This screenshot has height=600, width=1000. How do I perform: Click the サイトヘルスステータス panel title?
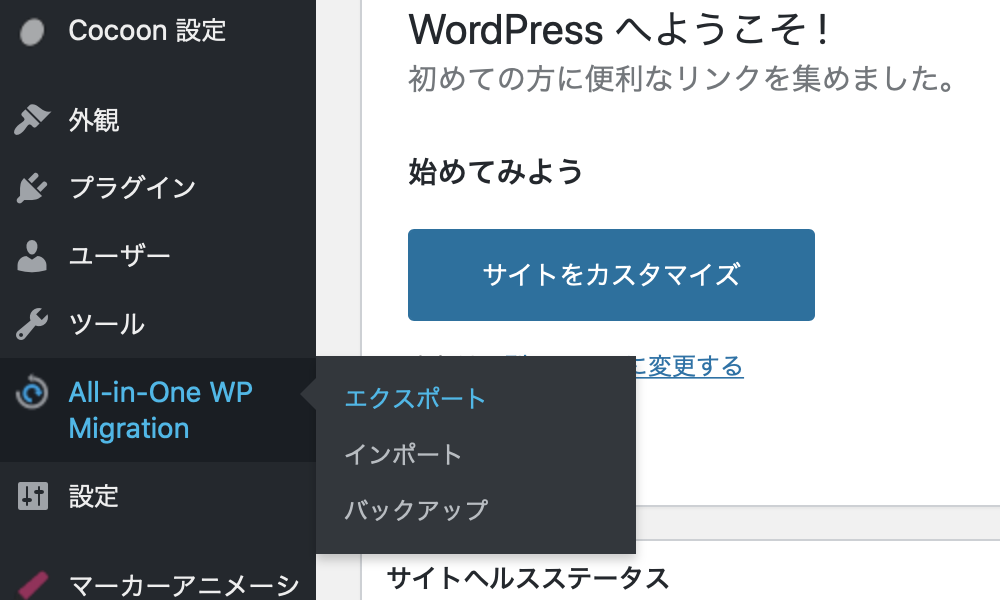(528, 578)
